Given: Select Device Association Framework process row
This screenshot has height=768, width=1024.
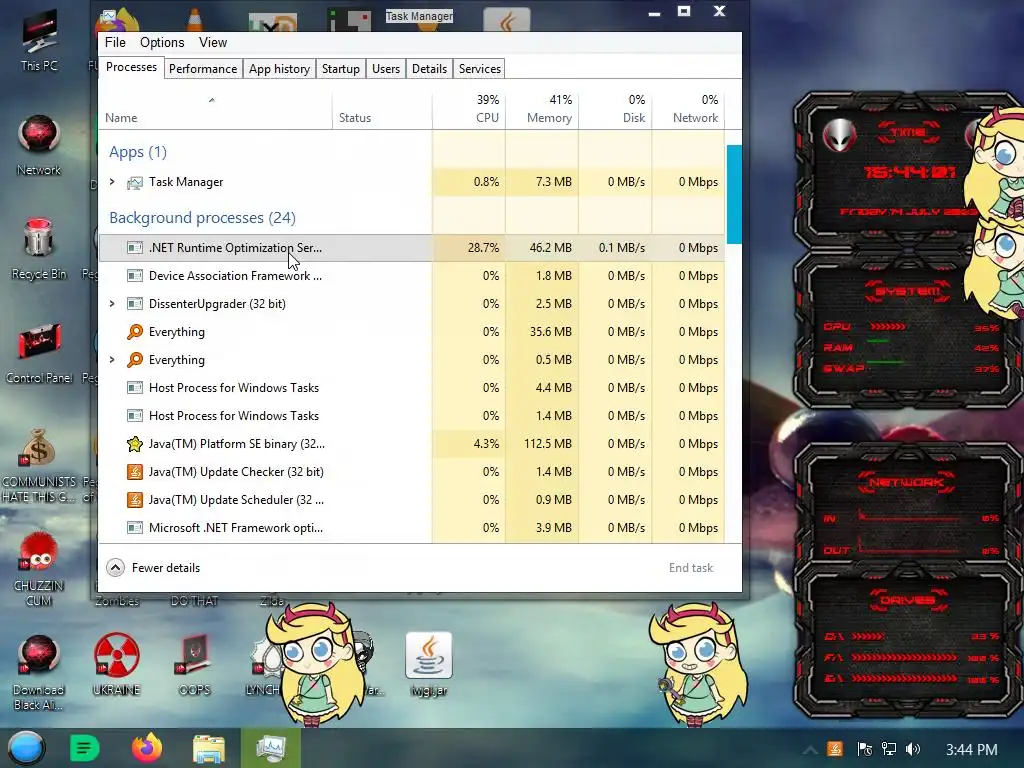Looking at the screenshot, I should [411, 276].
